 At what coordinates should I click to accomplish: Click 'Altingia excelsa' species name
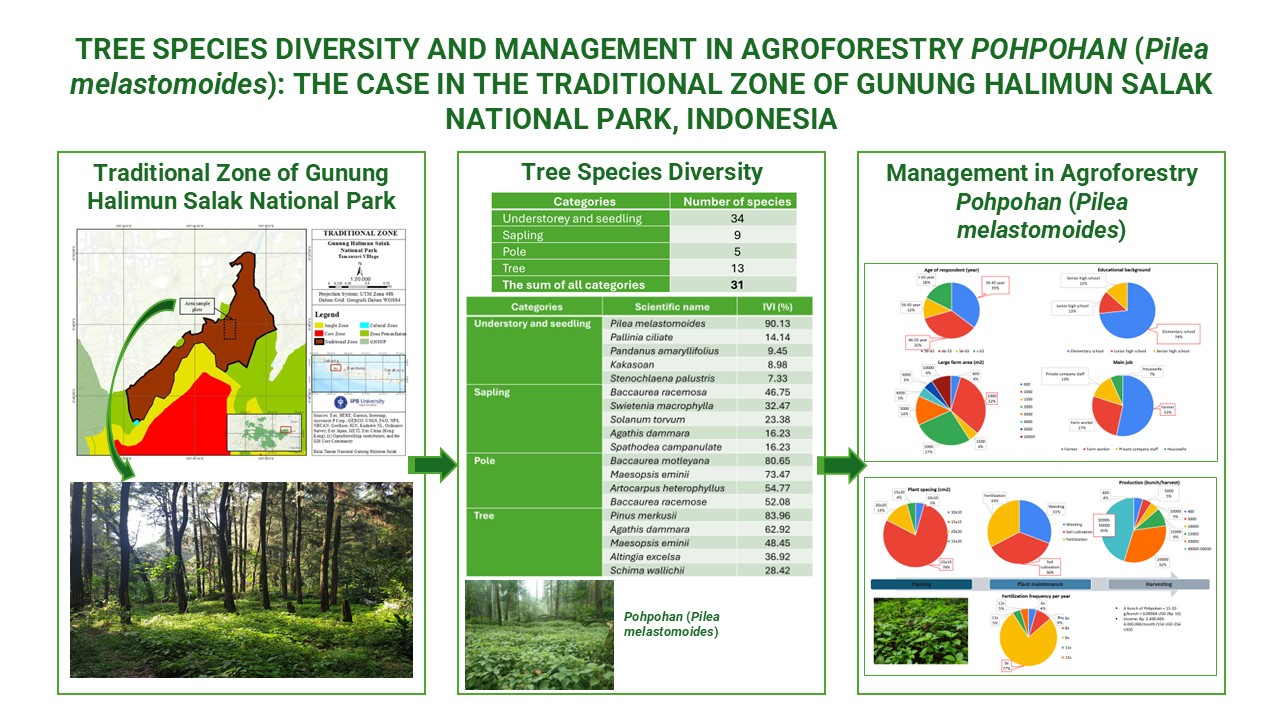pos(646,556)
